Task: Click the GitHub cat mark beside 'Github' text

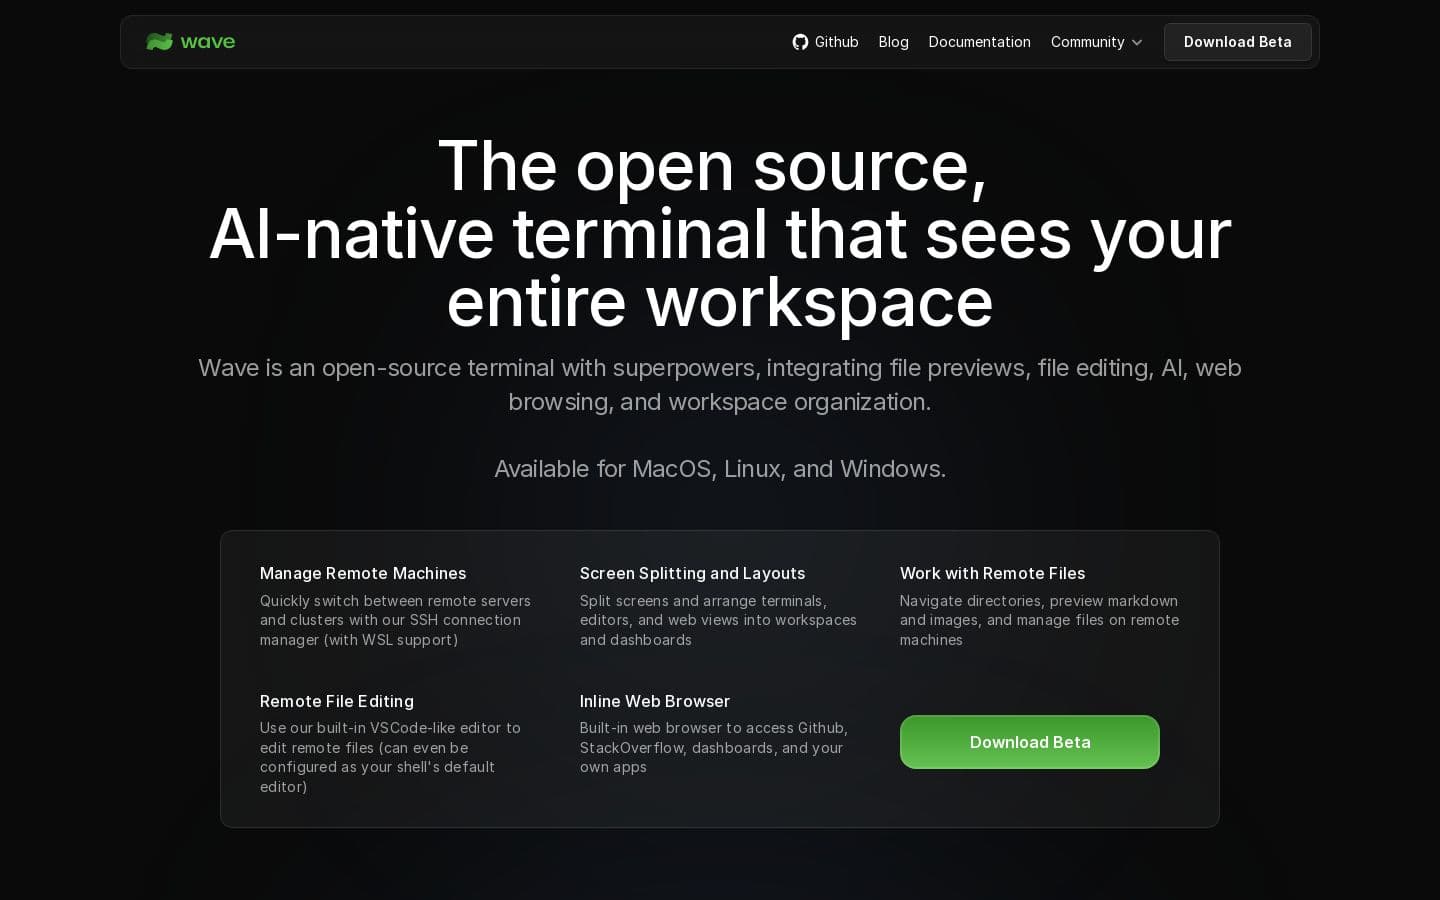Action: (800, 42)
